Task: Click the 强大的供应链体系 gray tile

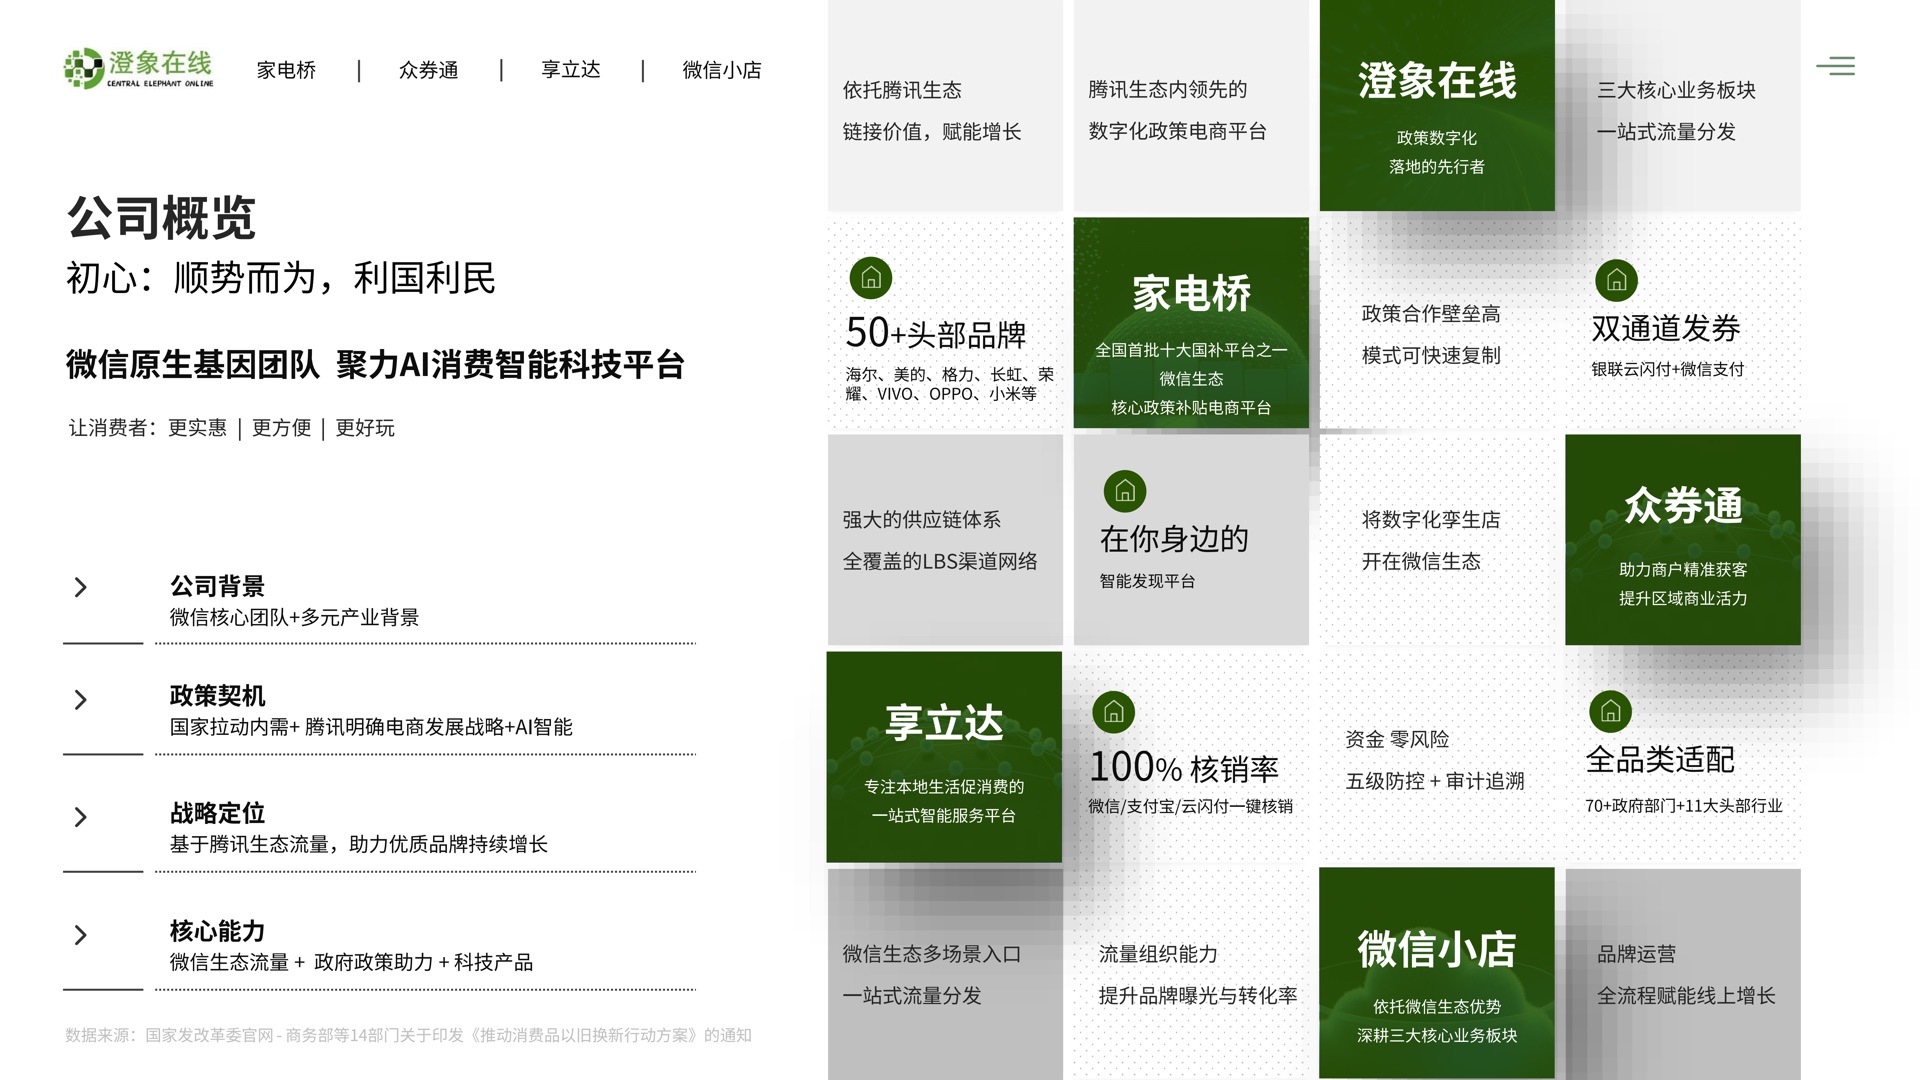Action: click(x=945, y=540)
